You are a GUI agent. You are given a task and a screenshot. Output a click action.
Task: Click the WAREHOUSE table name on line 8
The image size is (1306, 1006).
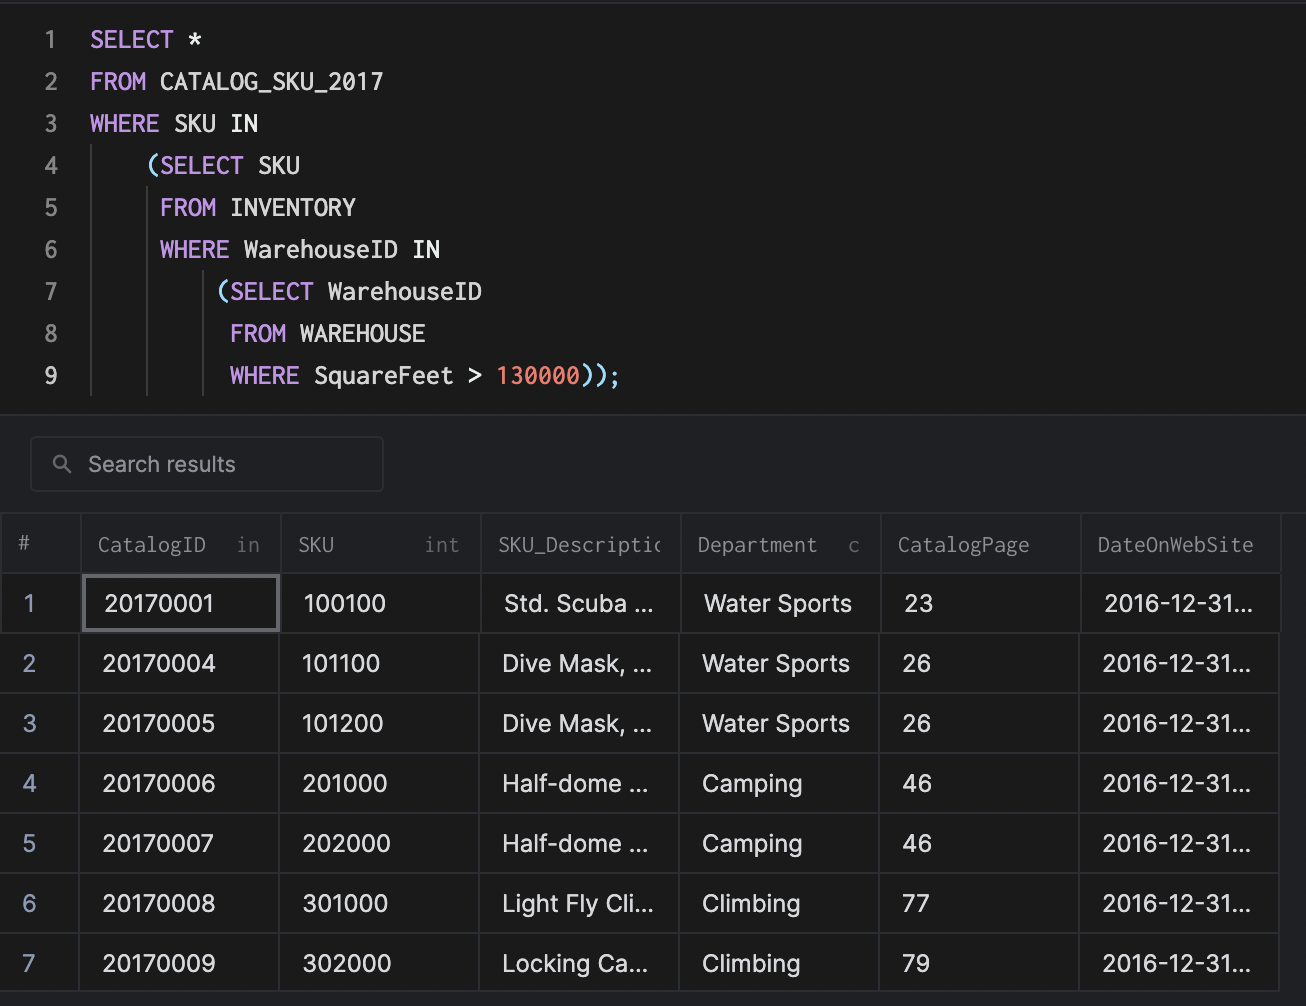(x=362, y=334)
